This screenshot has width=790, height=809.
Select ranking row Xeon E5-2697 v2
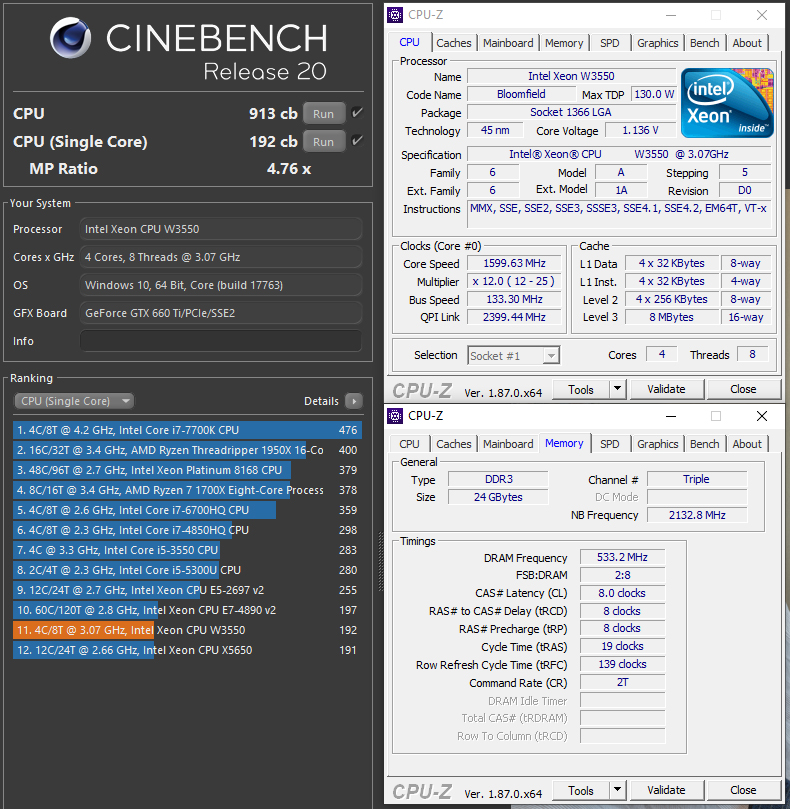point(187,590)
